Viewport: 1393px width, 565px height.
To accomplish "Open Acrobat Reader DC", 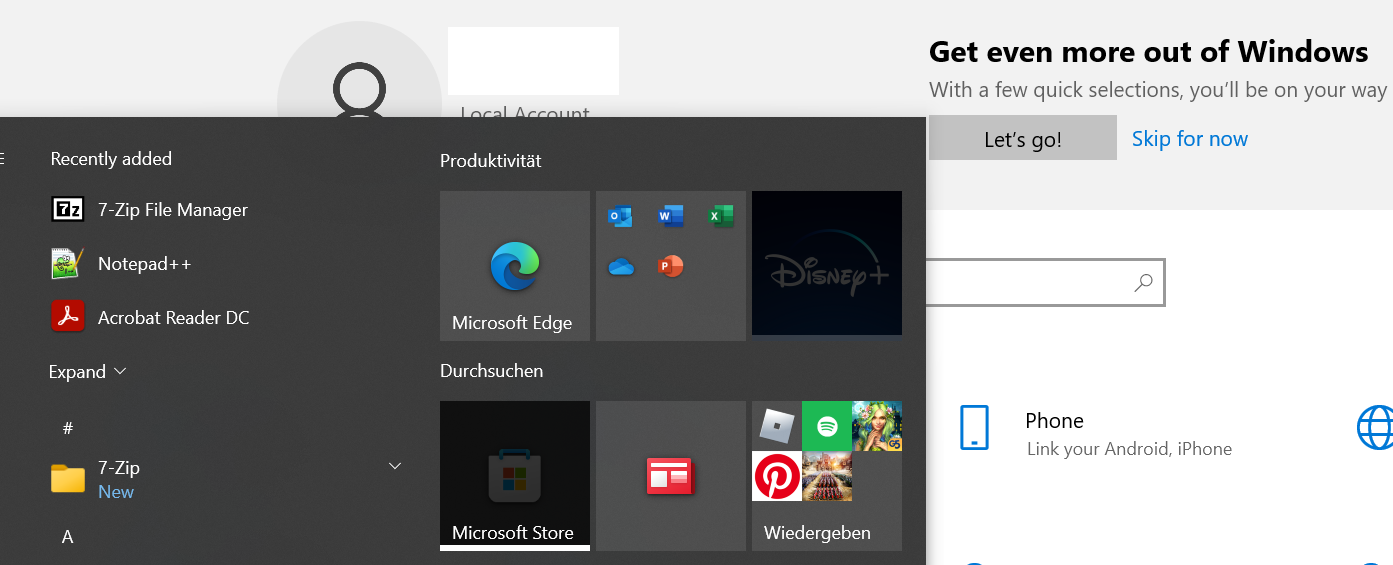I will pyautogui.click(x=150, y=318).
